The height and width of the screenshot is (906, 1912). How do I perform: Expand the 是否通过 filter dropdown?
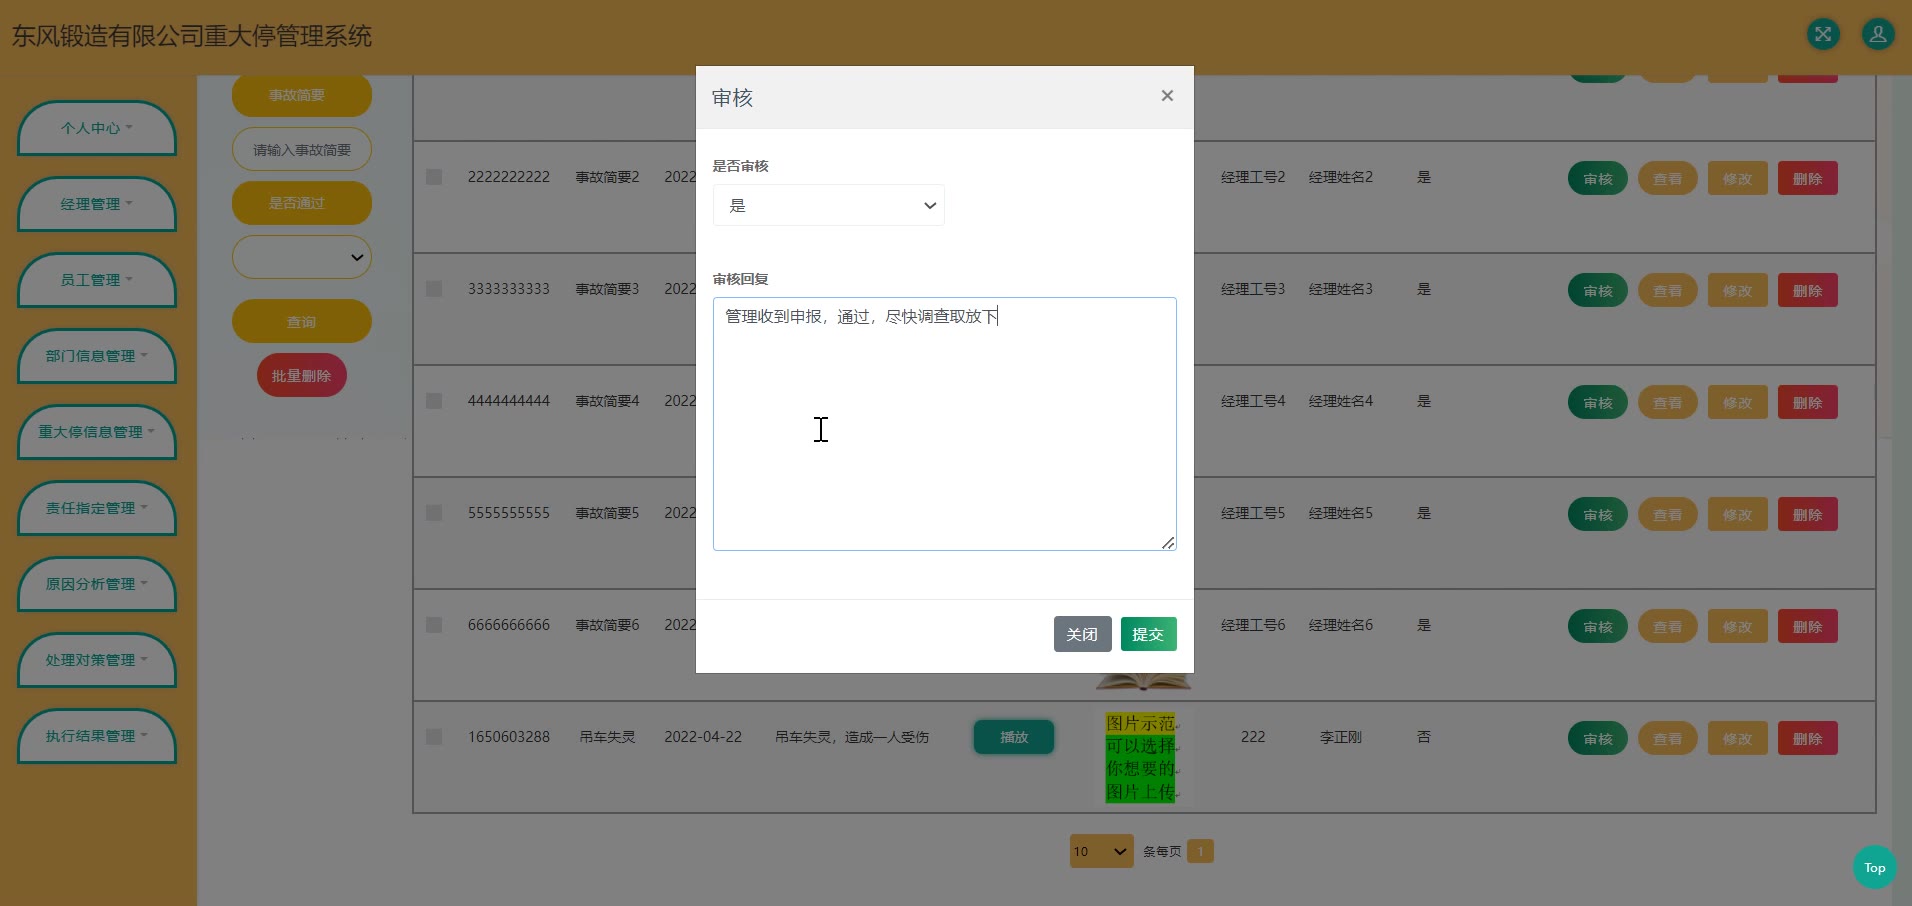(x=302, y=258)
